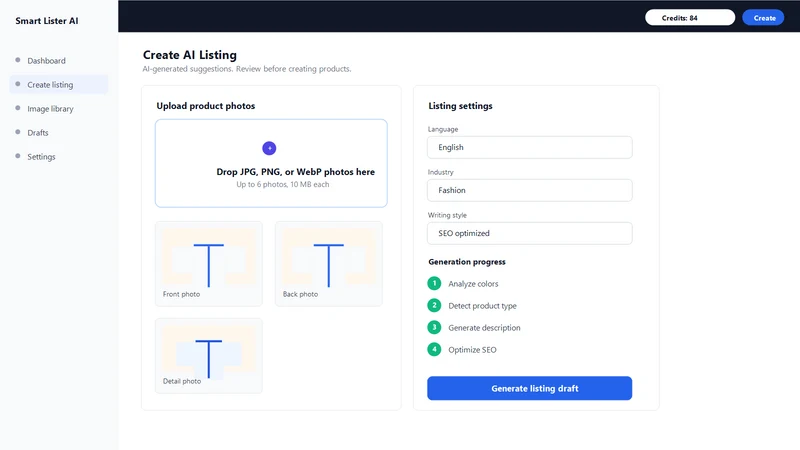Click Generate listing draft button
The width and height of the screenshot is (800, 450).
(530, 388)
